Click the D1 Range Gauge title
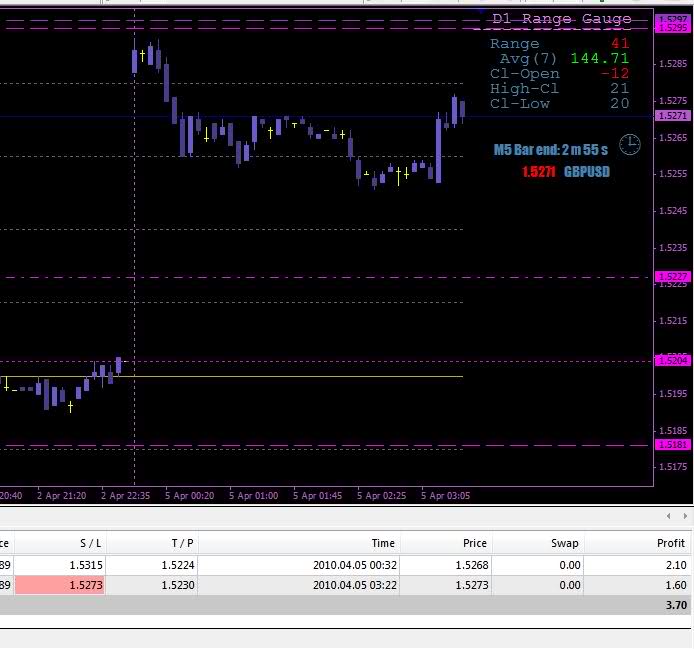Image resolution: width=694 pixels, height=649 pixels. point(562,19)
